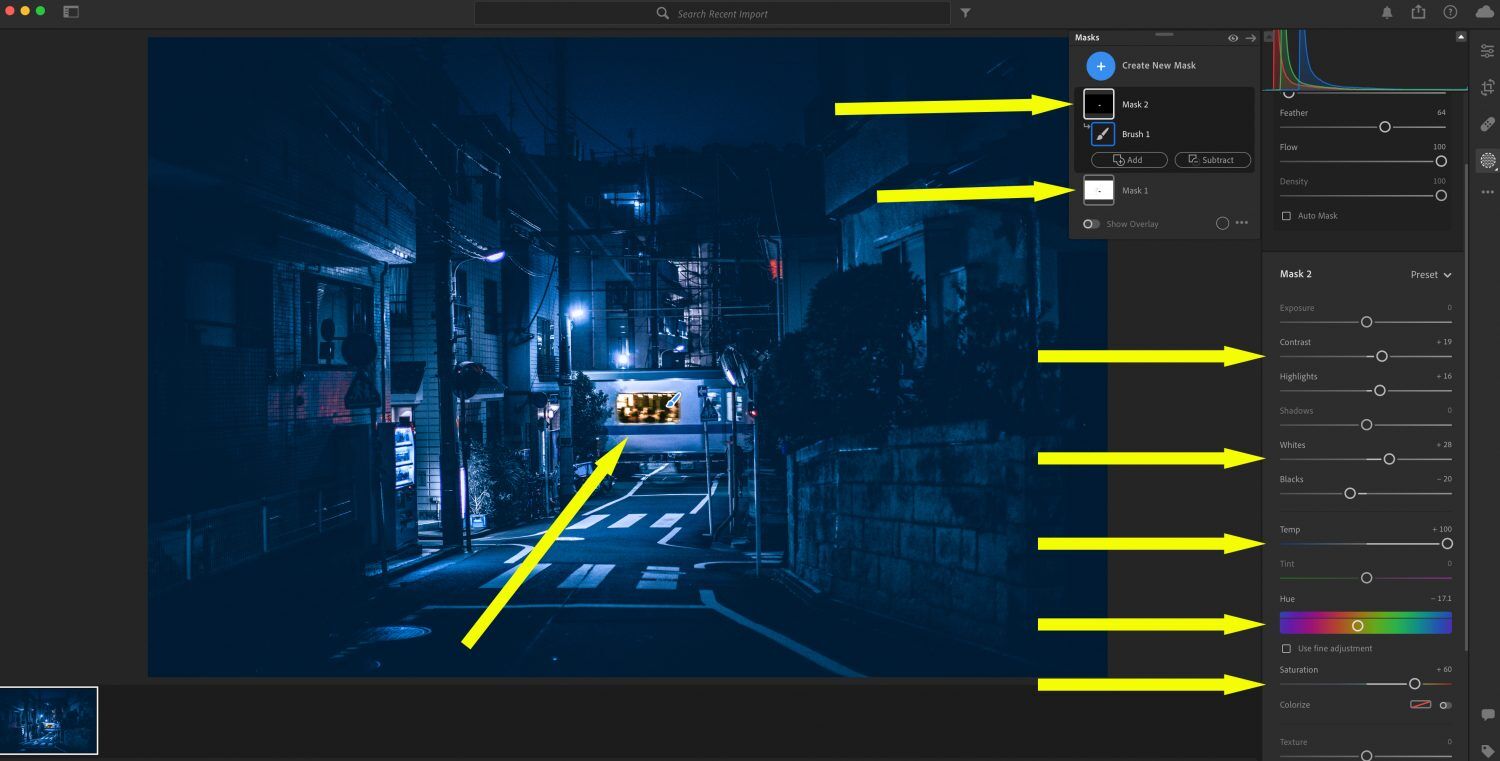
Task: Open the Colorize color swatch
Action: click(x=1421, y=705)
